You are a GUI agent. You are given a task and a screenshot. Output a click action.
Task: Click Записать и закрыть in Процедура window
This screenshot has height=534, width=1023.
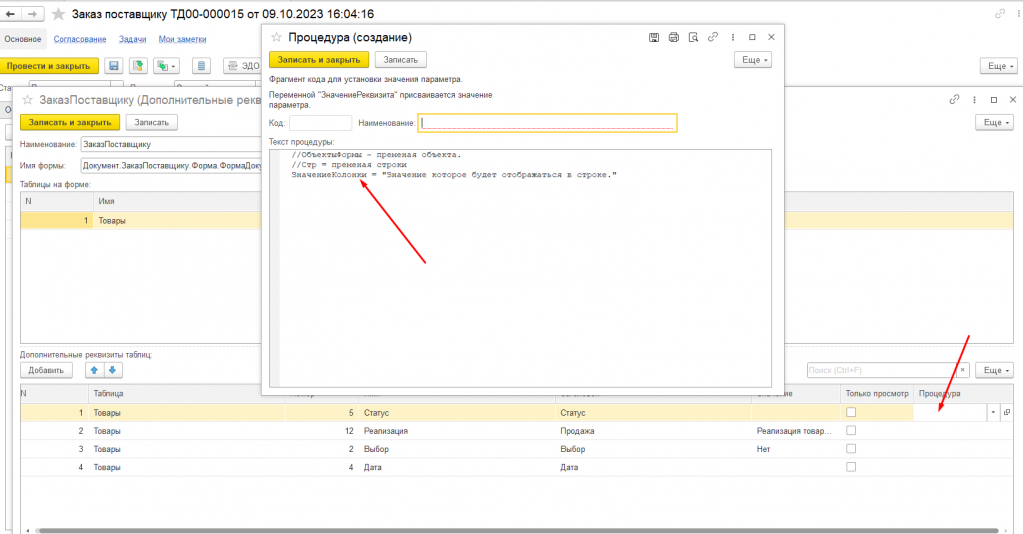(319, 59)
